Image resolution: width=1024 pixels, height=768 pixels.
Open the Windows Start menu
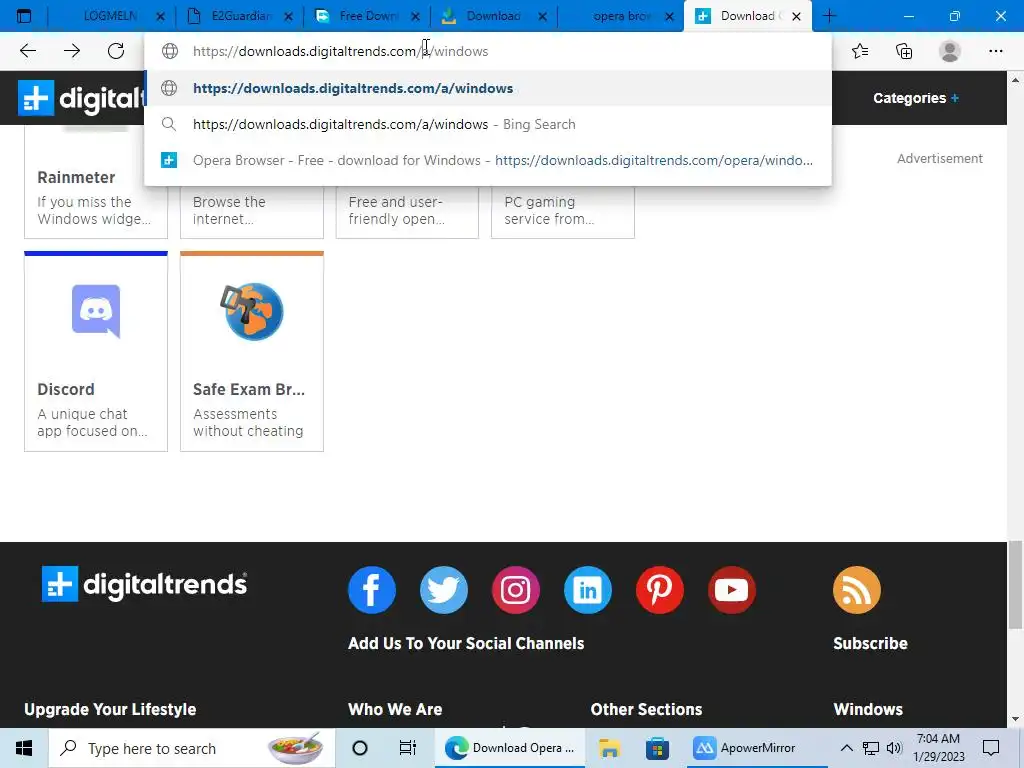click(24, 748)
